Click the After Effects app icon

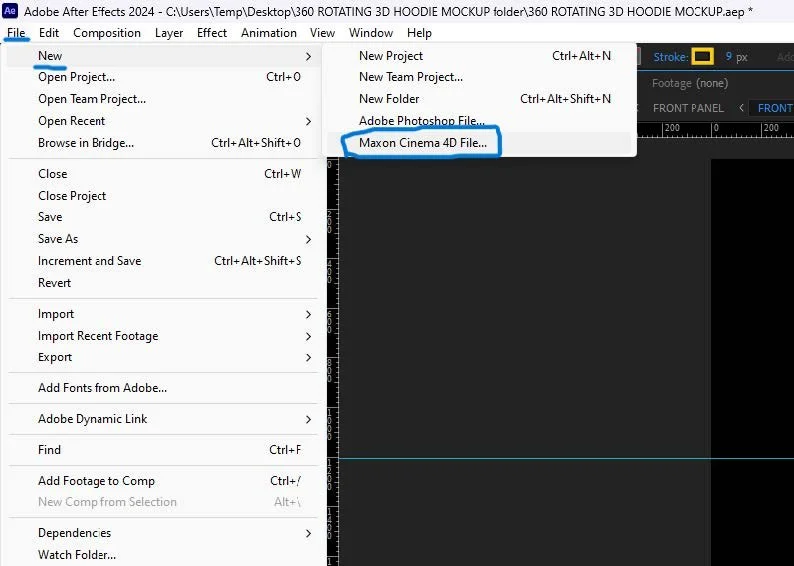tap(10, 10)
